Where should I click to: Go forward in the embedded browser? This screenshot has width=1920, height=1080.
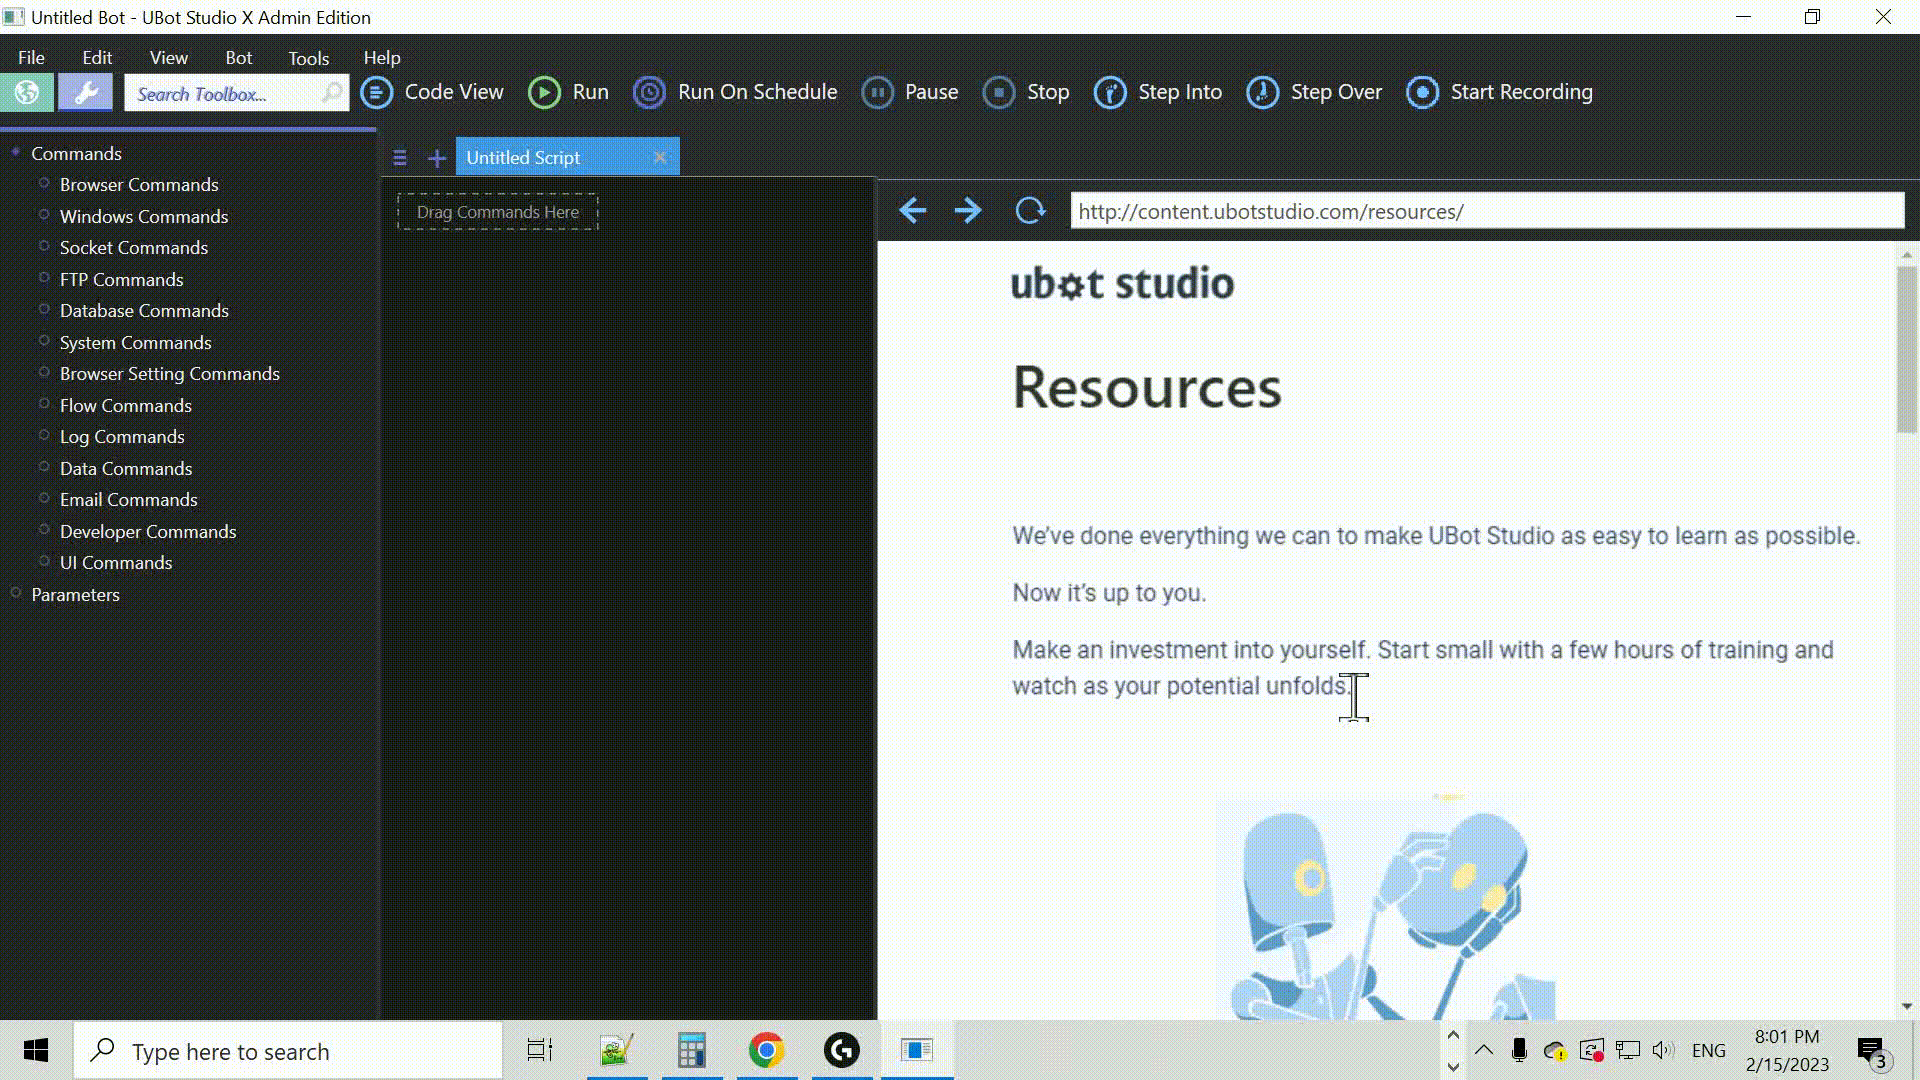pyautogui.click(x=968, y=211)
